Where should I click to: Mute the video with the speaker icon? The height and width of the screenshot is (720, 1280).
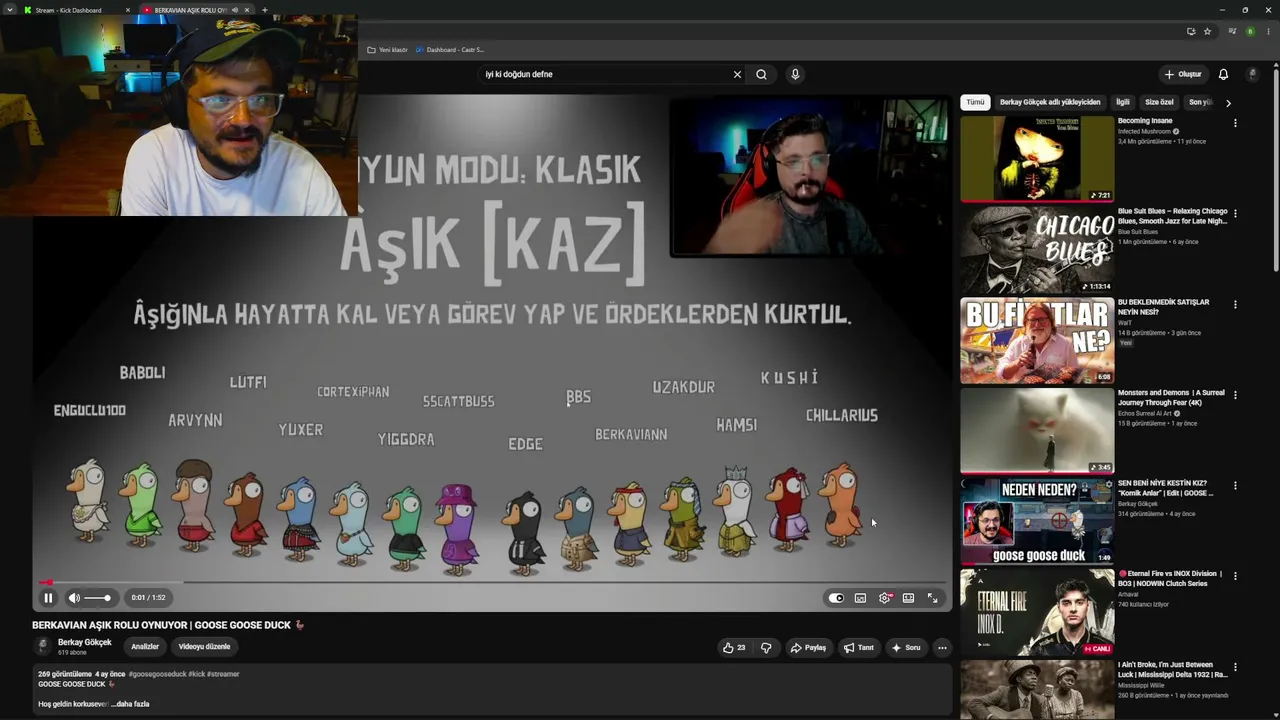pos(74,598)
